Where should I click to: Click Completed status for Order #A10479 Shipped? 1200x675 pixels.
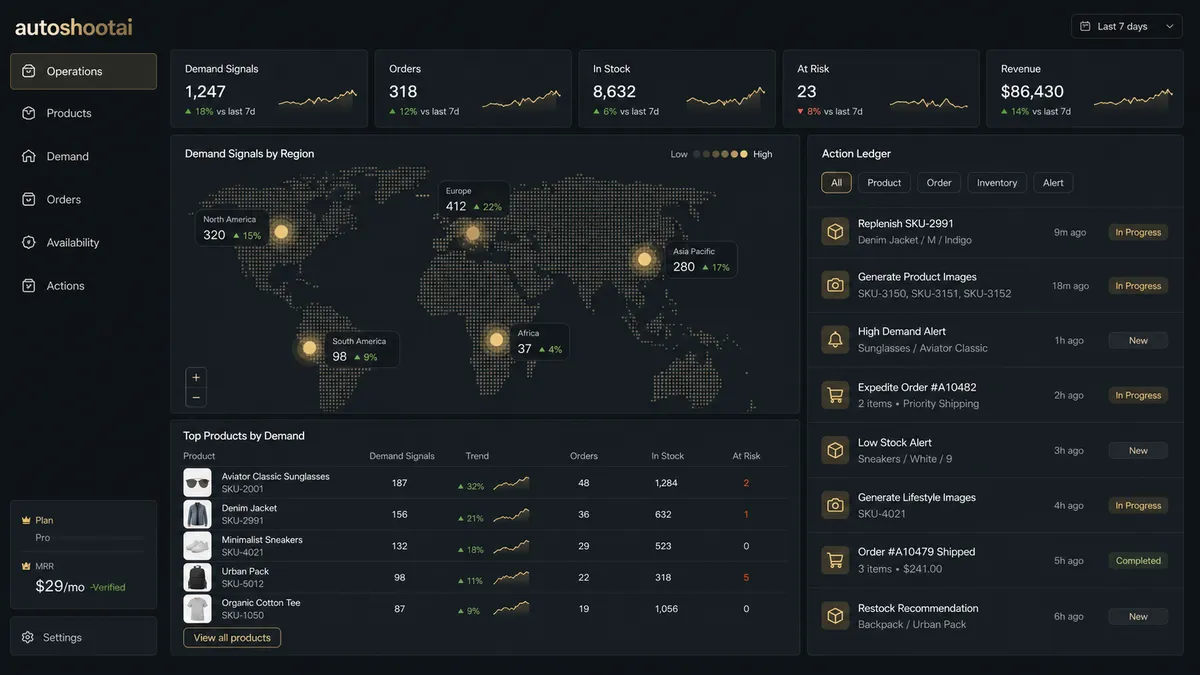click(1138, 561)
